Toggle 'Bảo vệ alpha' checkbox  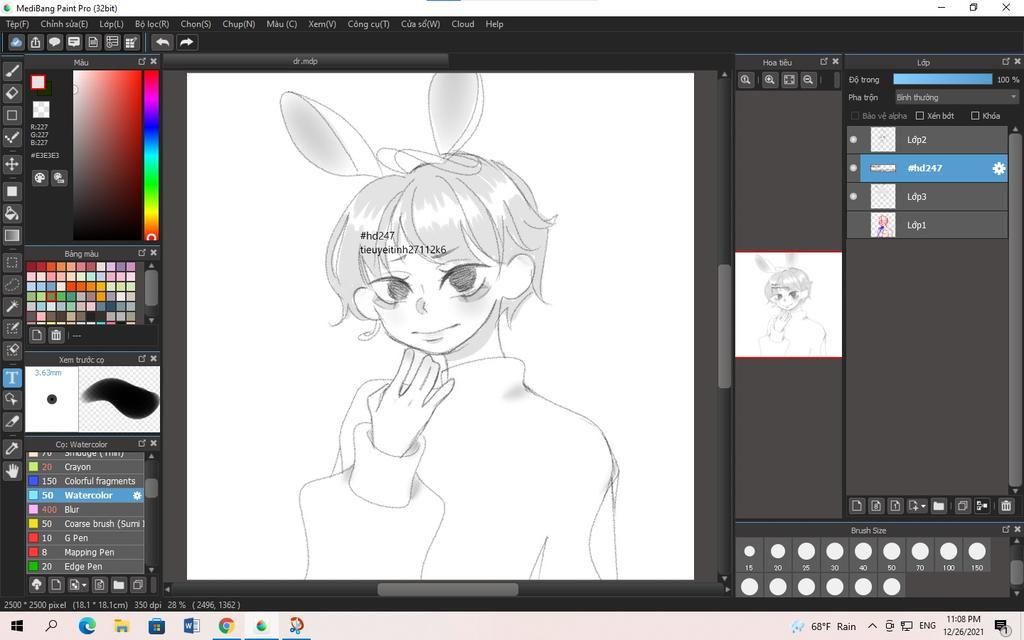pos(854,116)
